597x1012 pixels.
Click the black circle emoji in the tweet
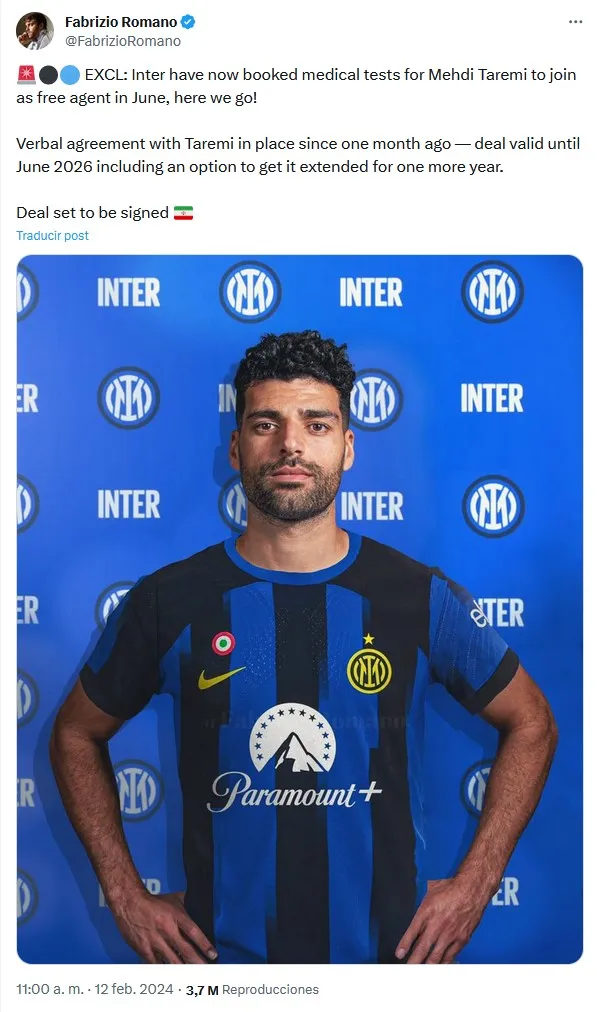pos(48,75)
